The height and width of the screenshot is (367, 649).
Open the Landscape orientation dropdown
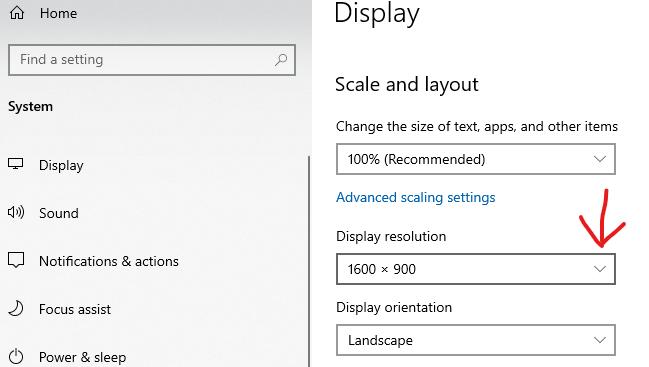click(x=476, y=340)
